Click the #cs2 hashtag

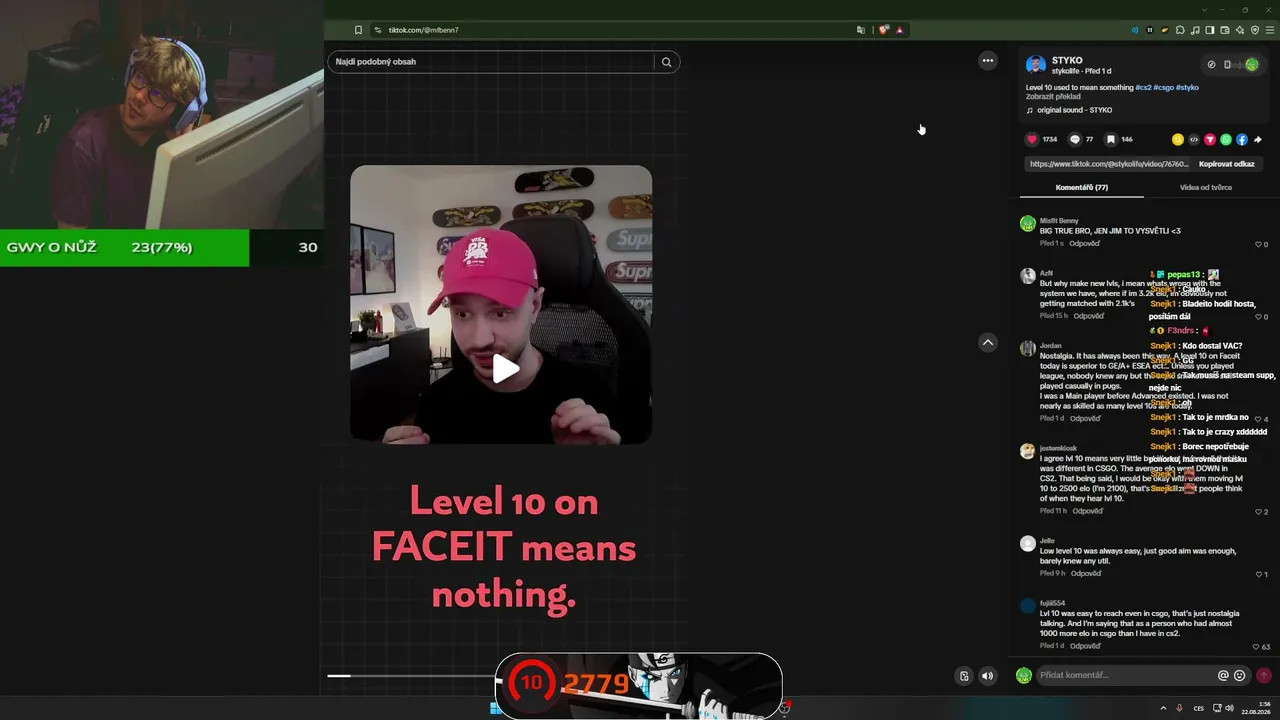pos(1143,88)
